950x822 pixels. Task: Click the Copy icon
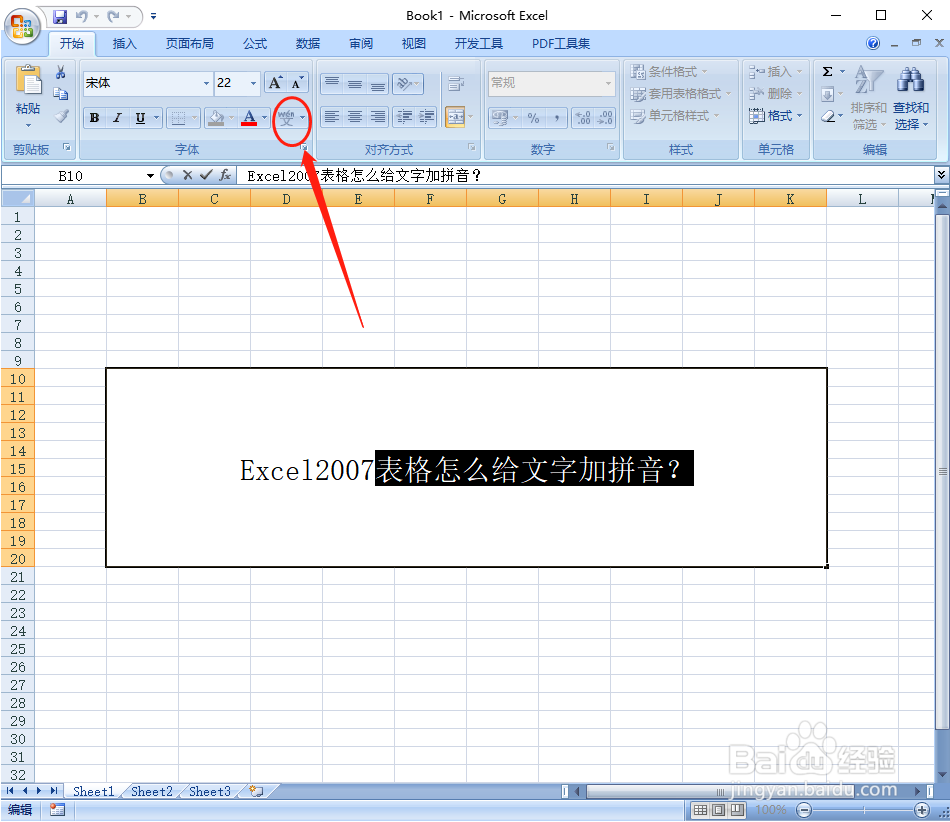61,94
